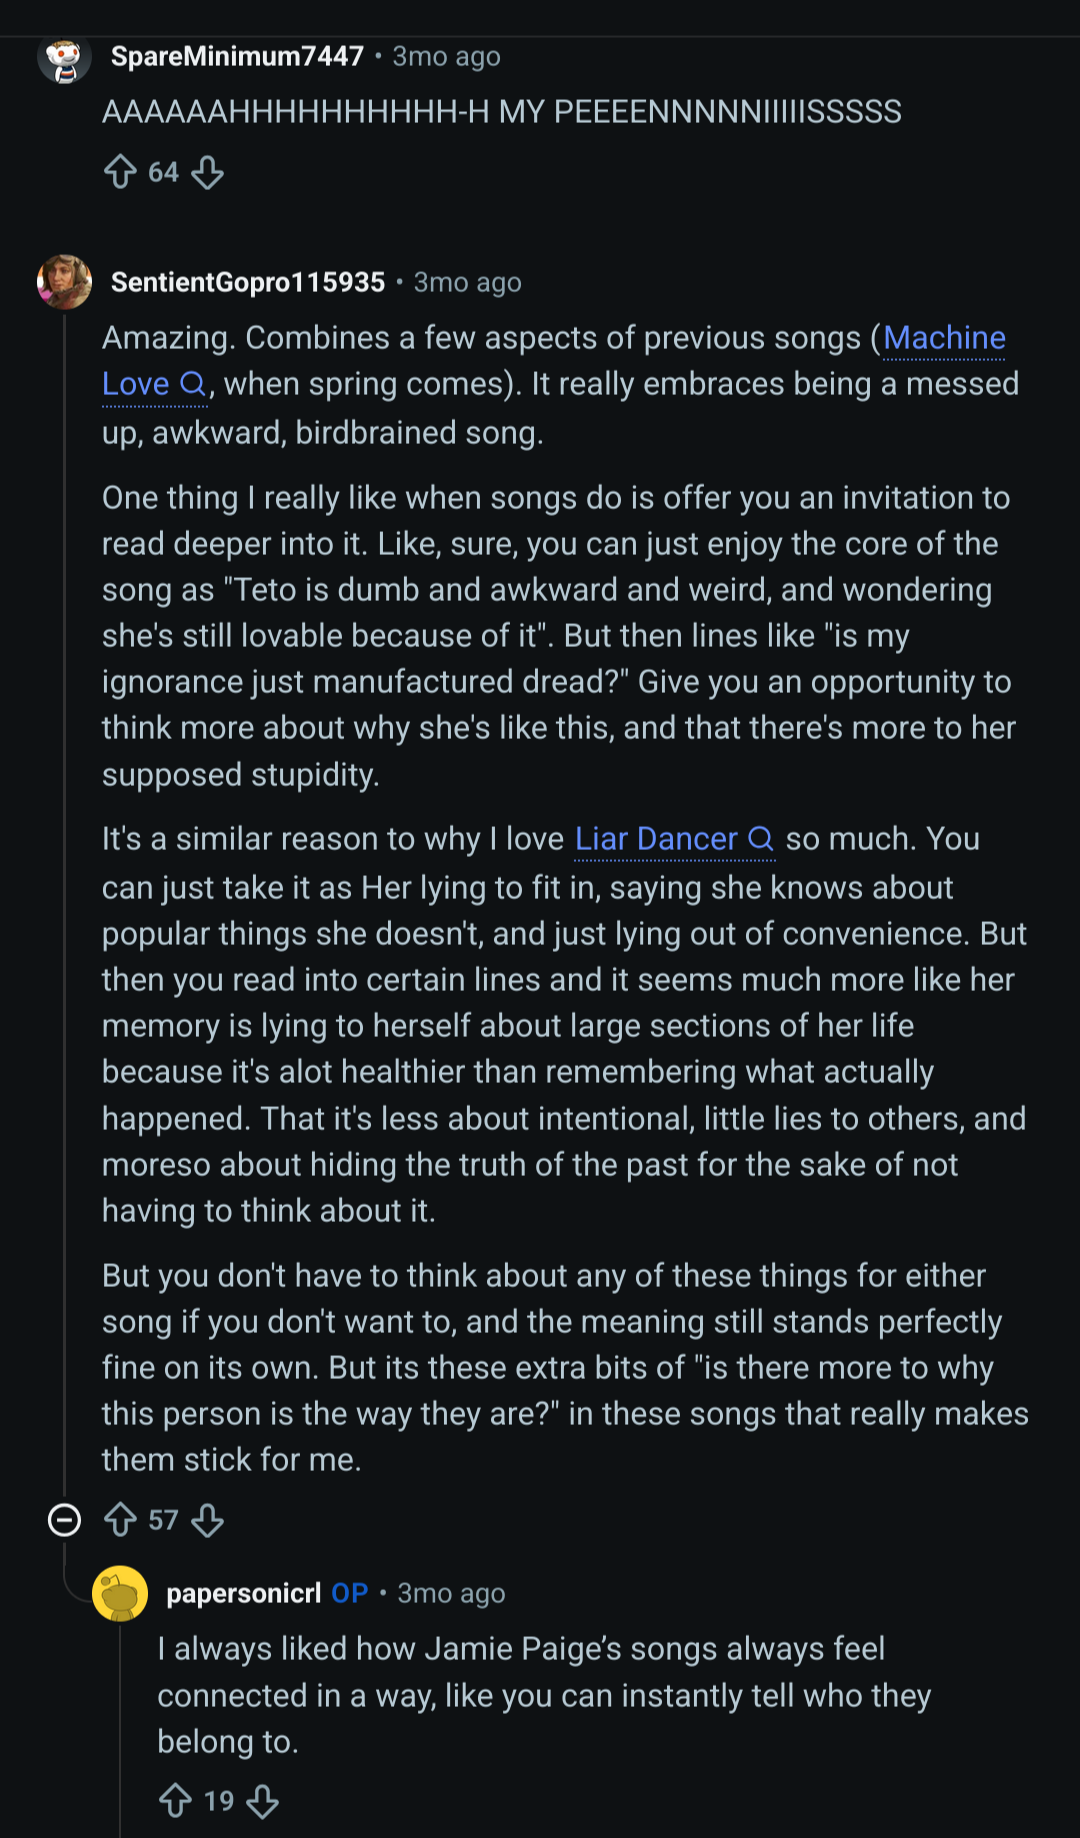Open SpareMinimum7447's avatar
Image resolution: width=1080 pixels, height=1838 pixels.
coord(64,58)
